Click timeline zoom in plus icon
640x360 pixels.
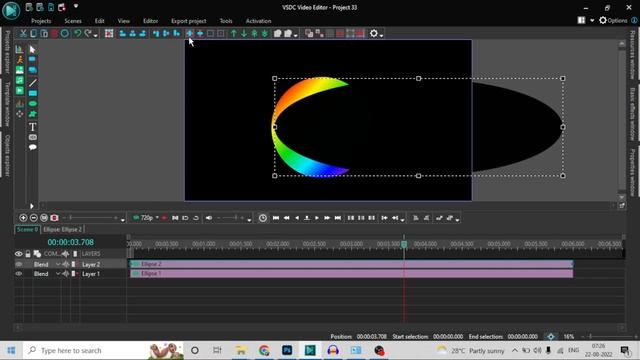[x=23, y=218]
